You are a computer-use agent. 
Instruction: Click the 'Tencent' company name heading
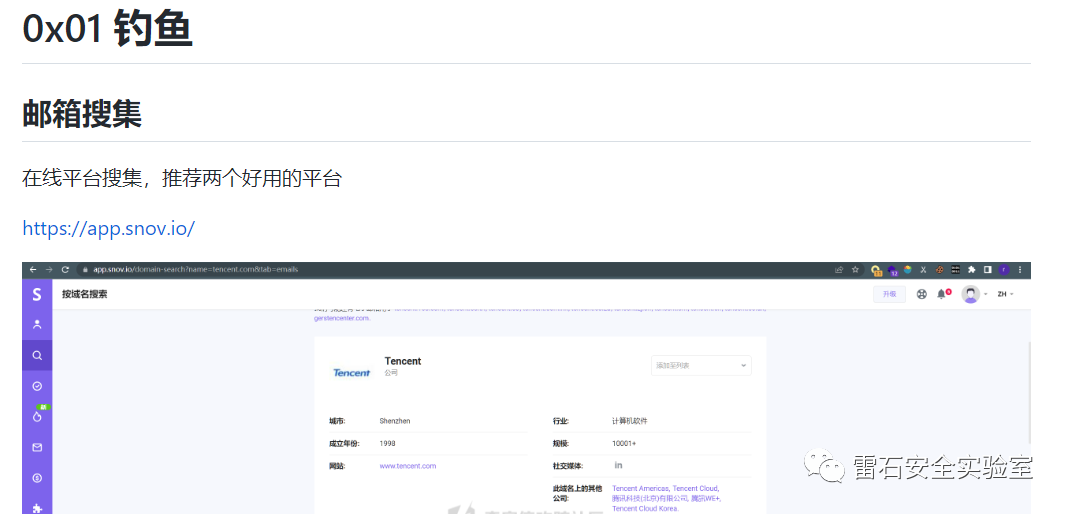click(x=403, y=361)
